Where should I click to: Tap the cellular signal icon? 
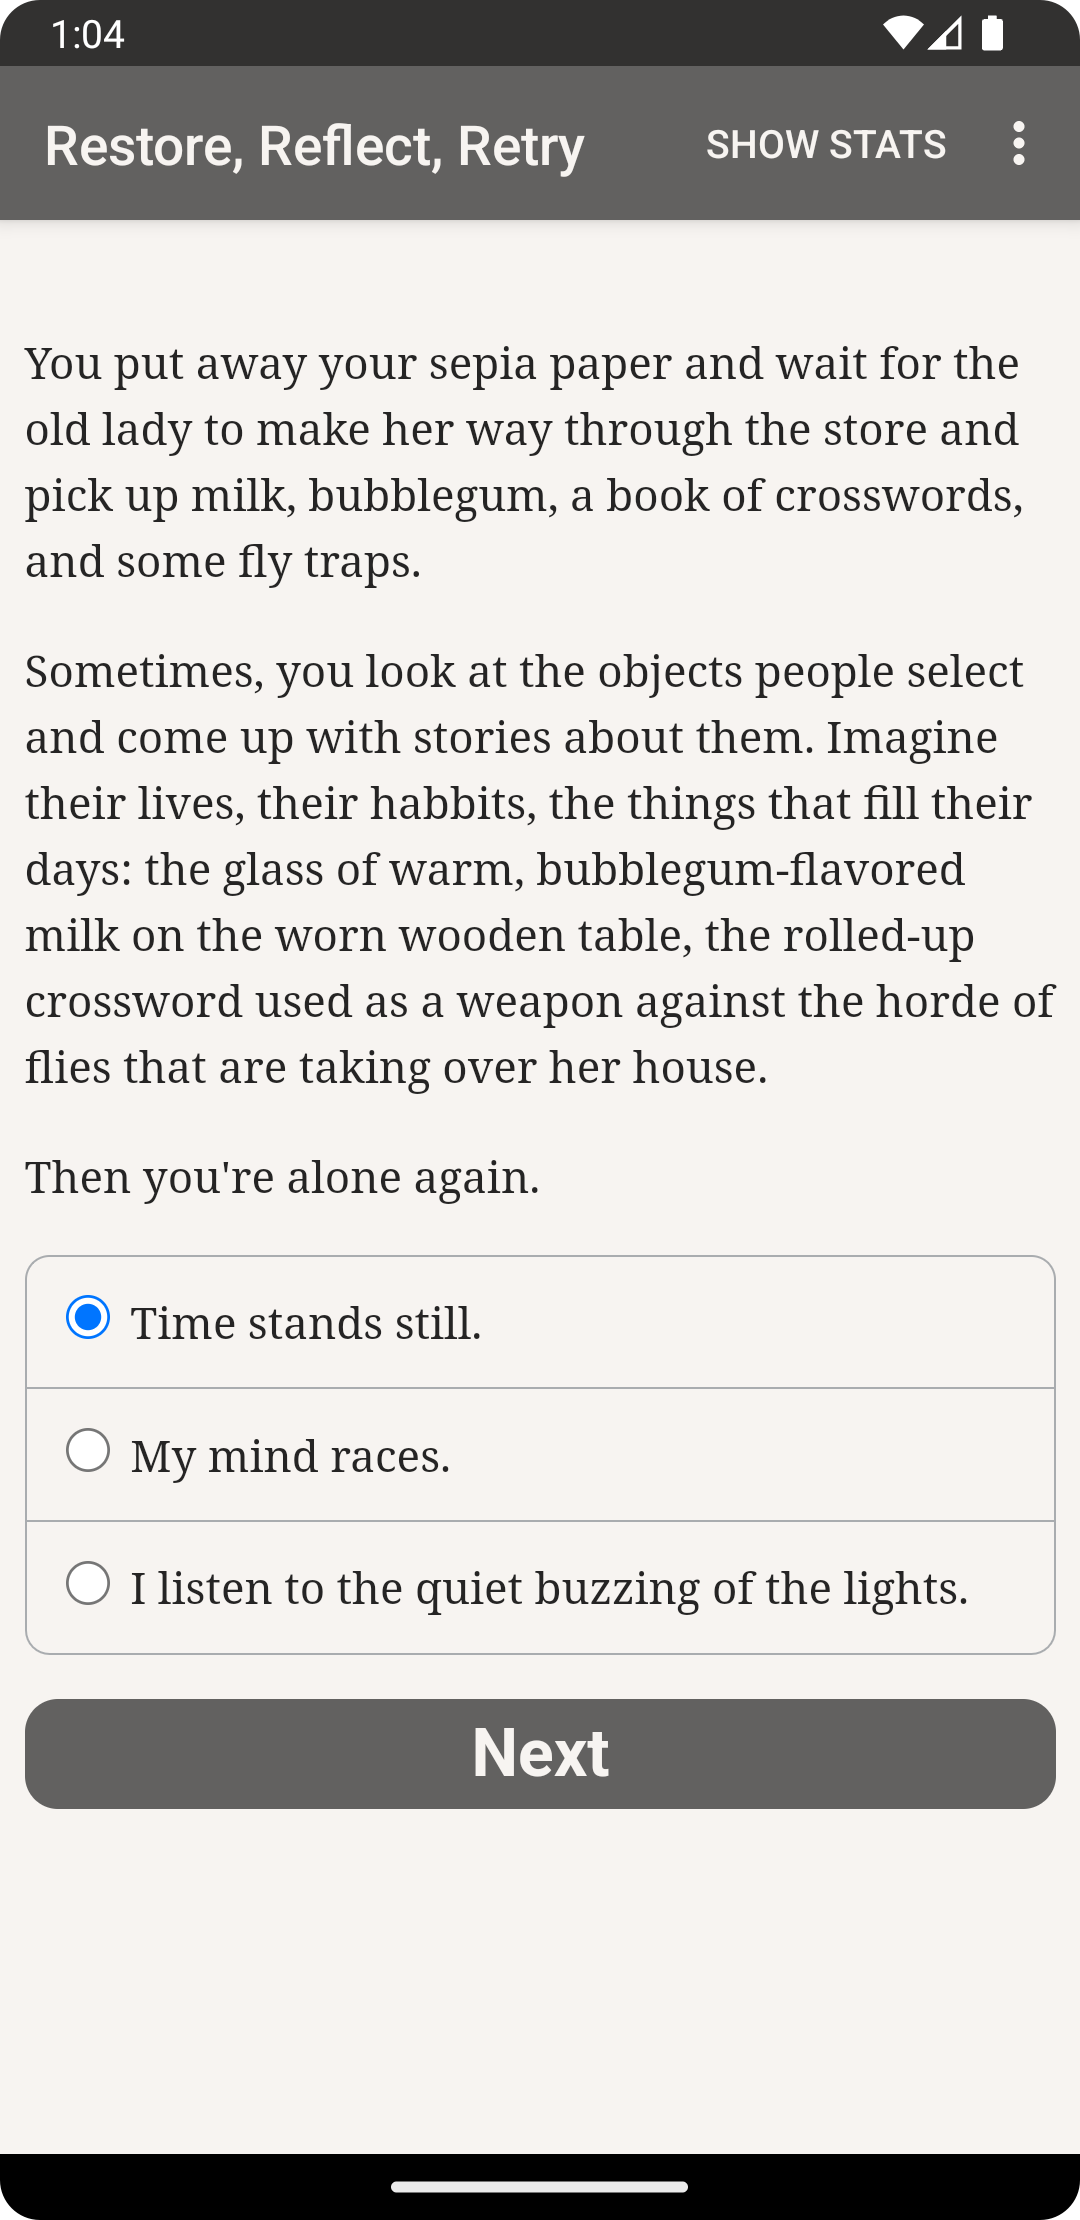coord(945,34)
